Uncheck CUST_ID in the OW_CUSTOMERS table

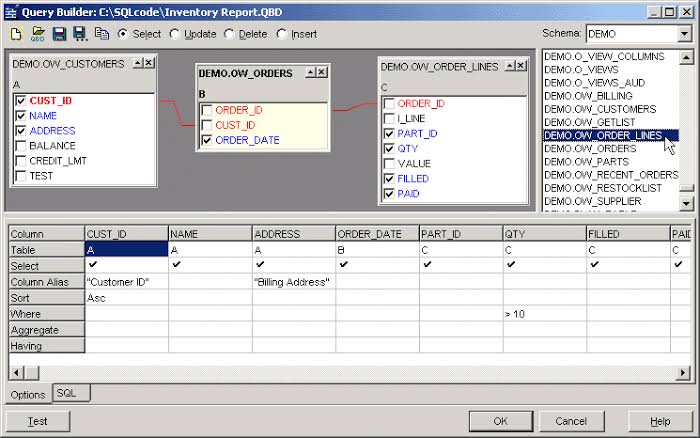pos(21,100)
